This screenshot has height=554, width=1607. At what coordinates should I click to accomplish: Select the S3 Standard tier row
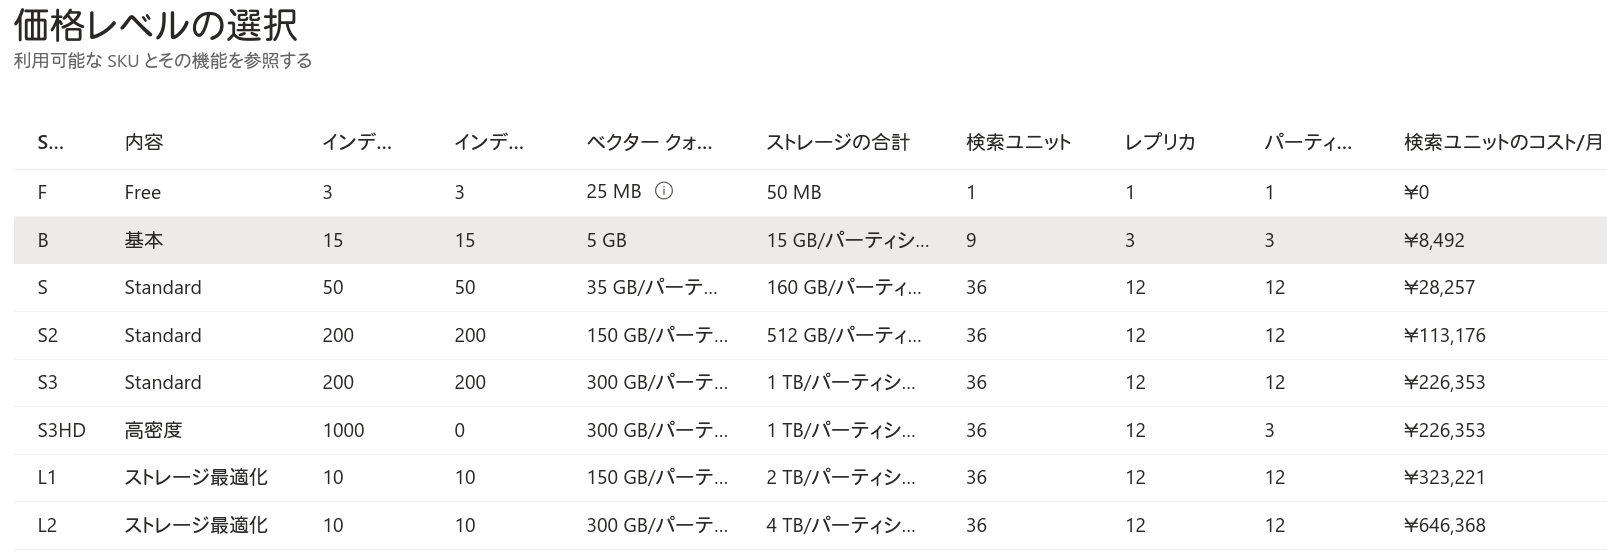(x=810, y=382)
